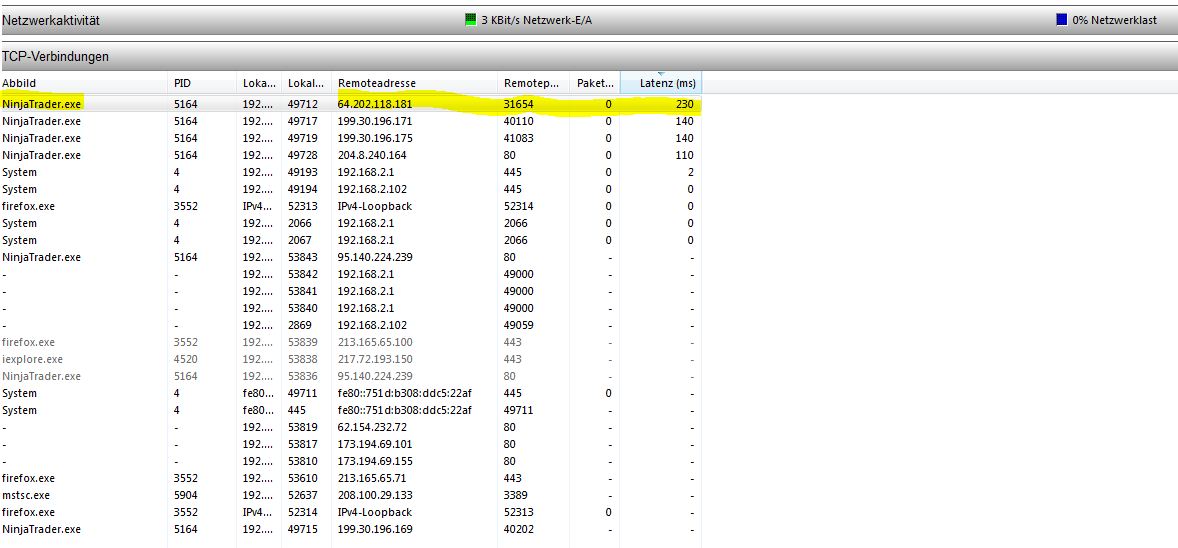Select remote address 217.72.193.150

click(376, 359)
